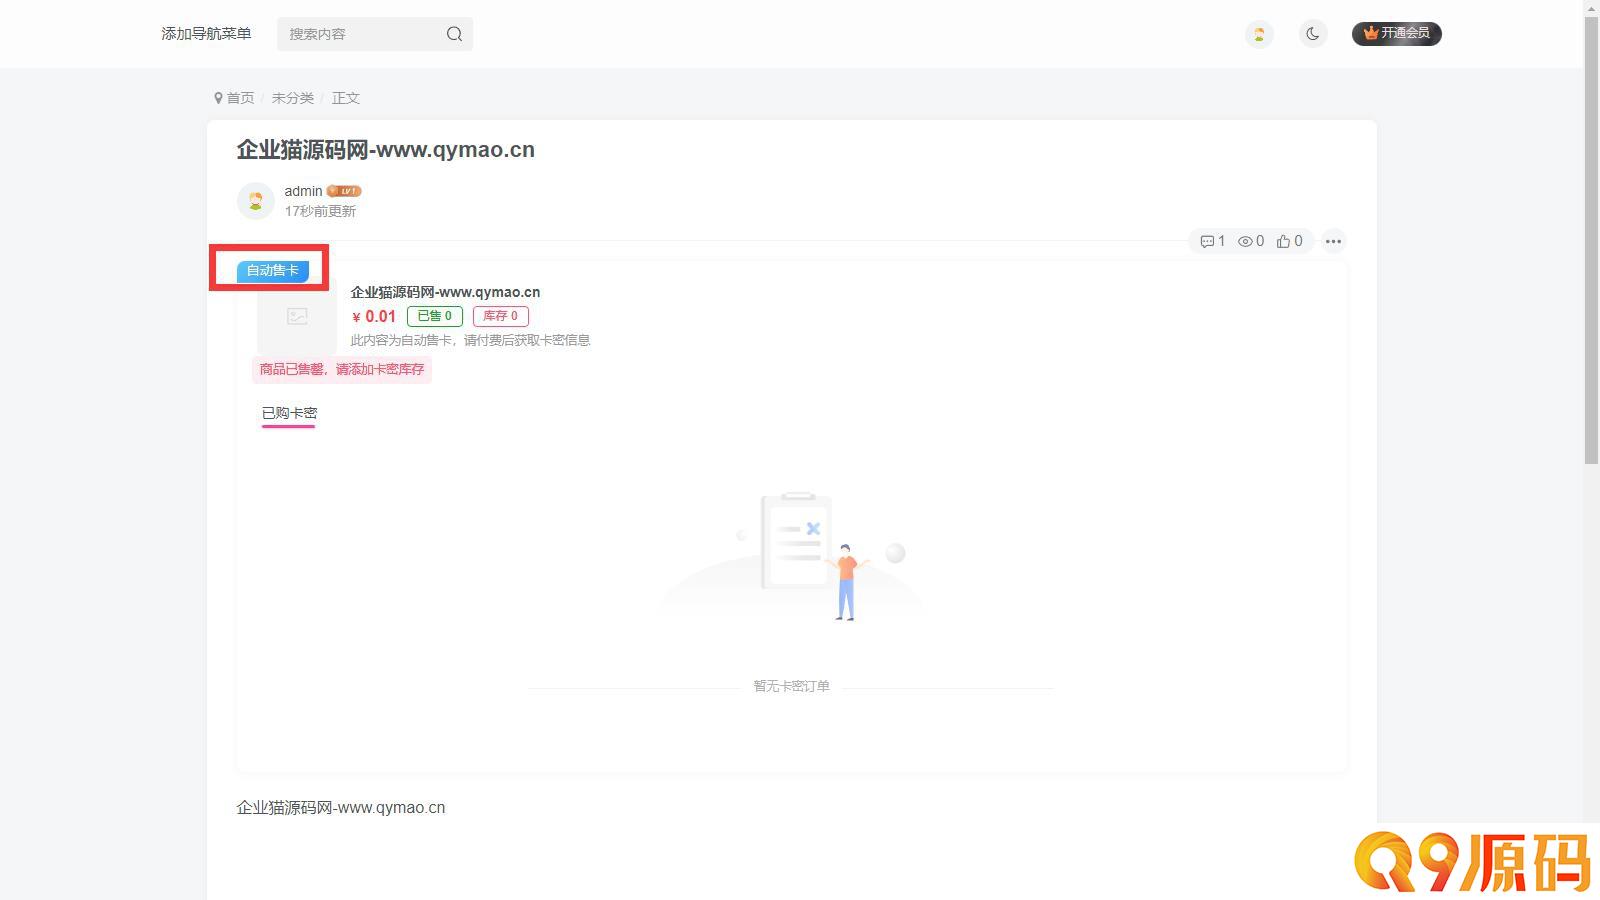1600x900 pixels.
Task: Click the page vertical scrollbar
Action: tap(1592, 240)
